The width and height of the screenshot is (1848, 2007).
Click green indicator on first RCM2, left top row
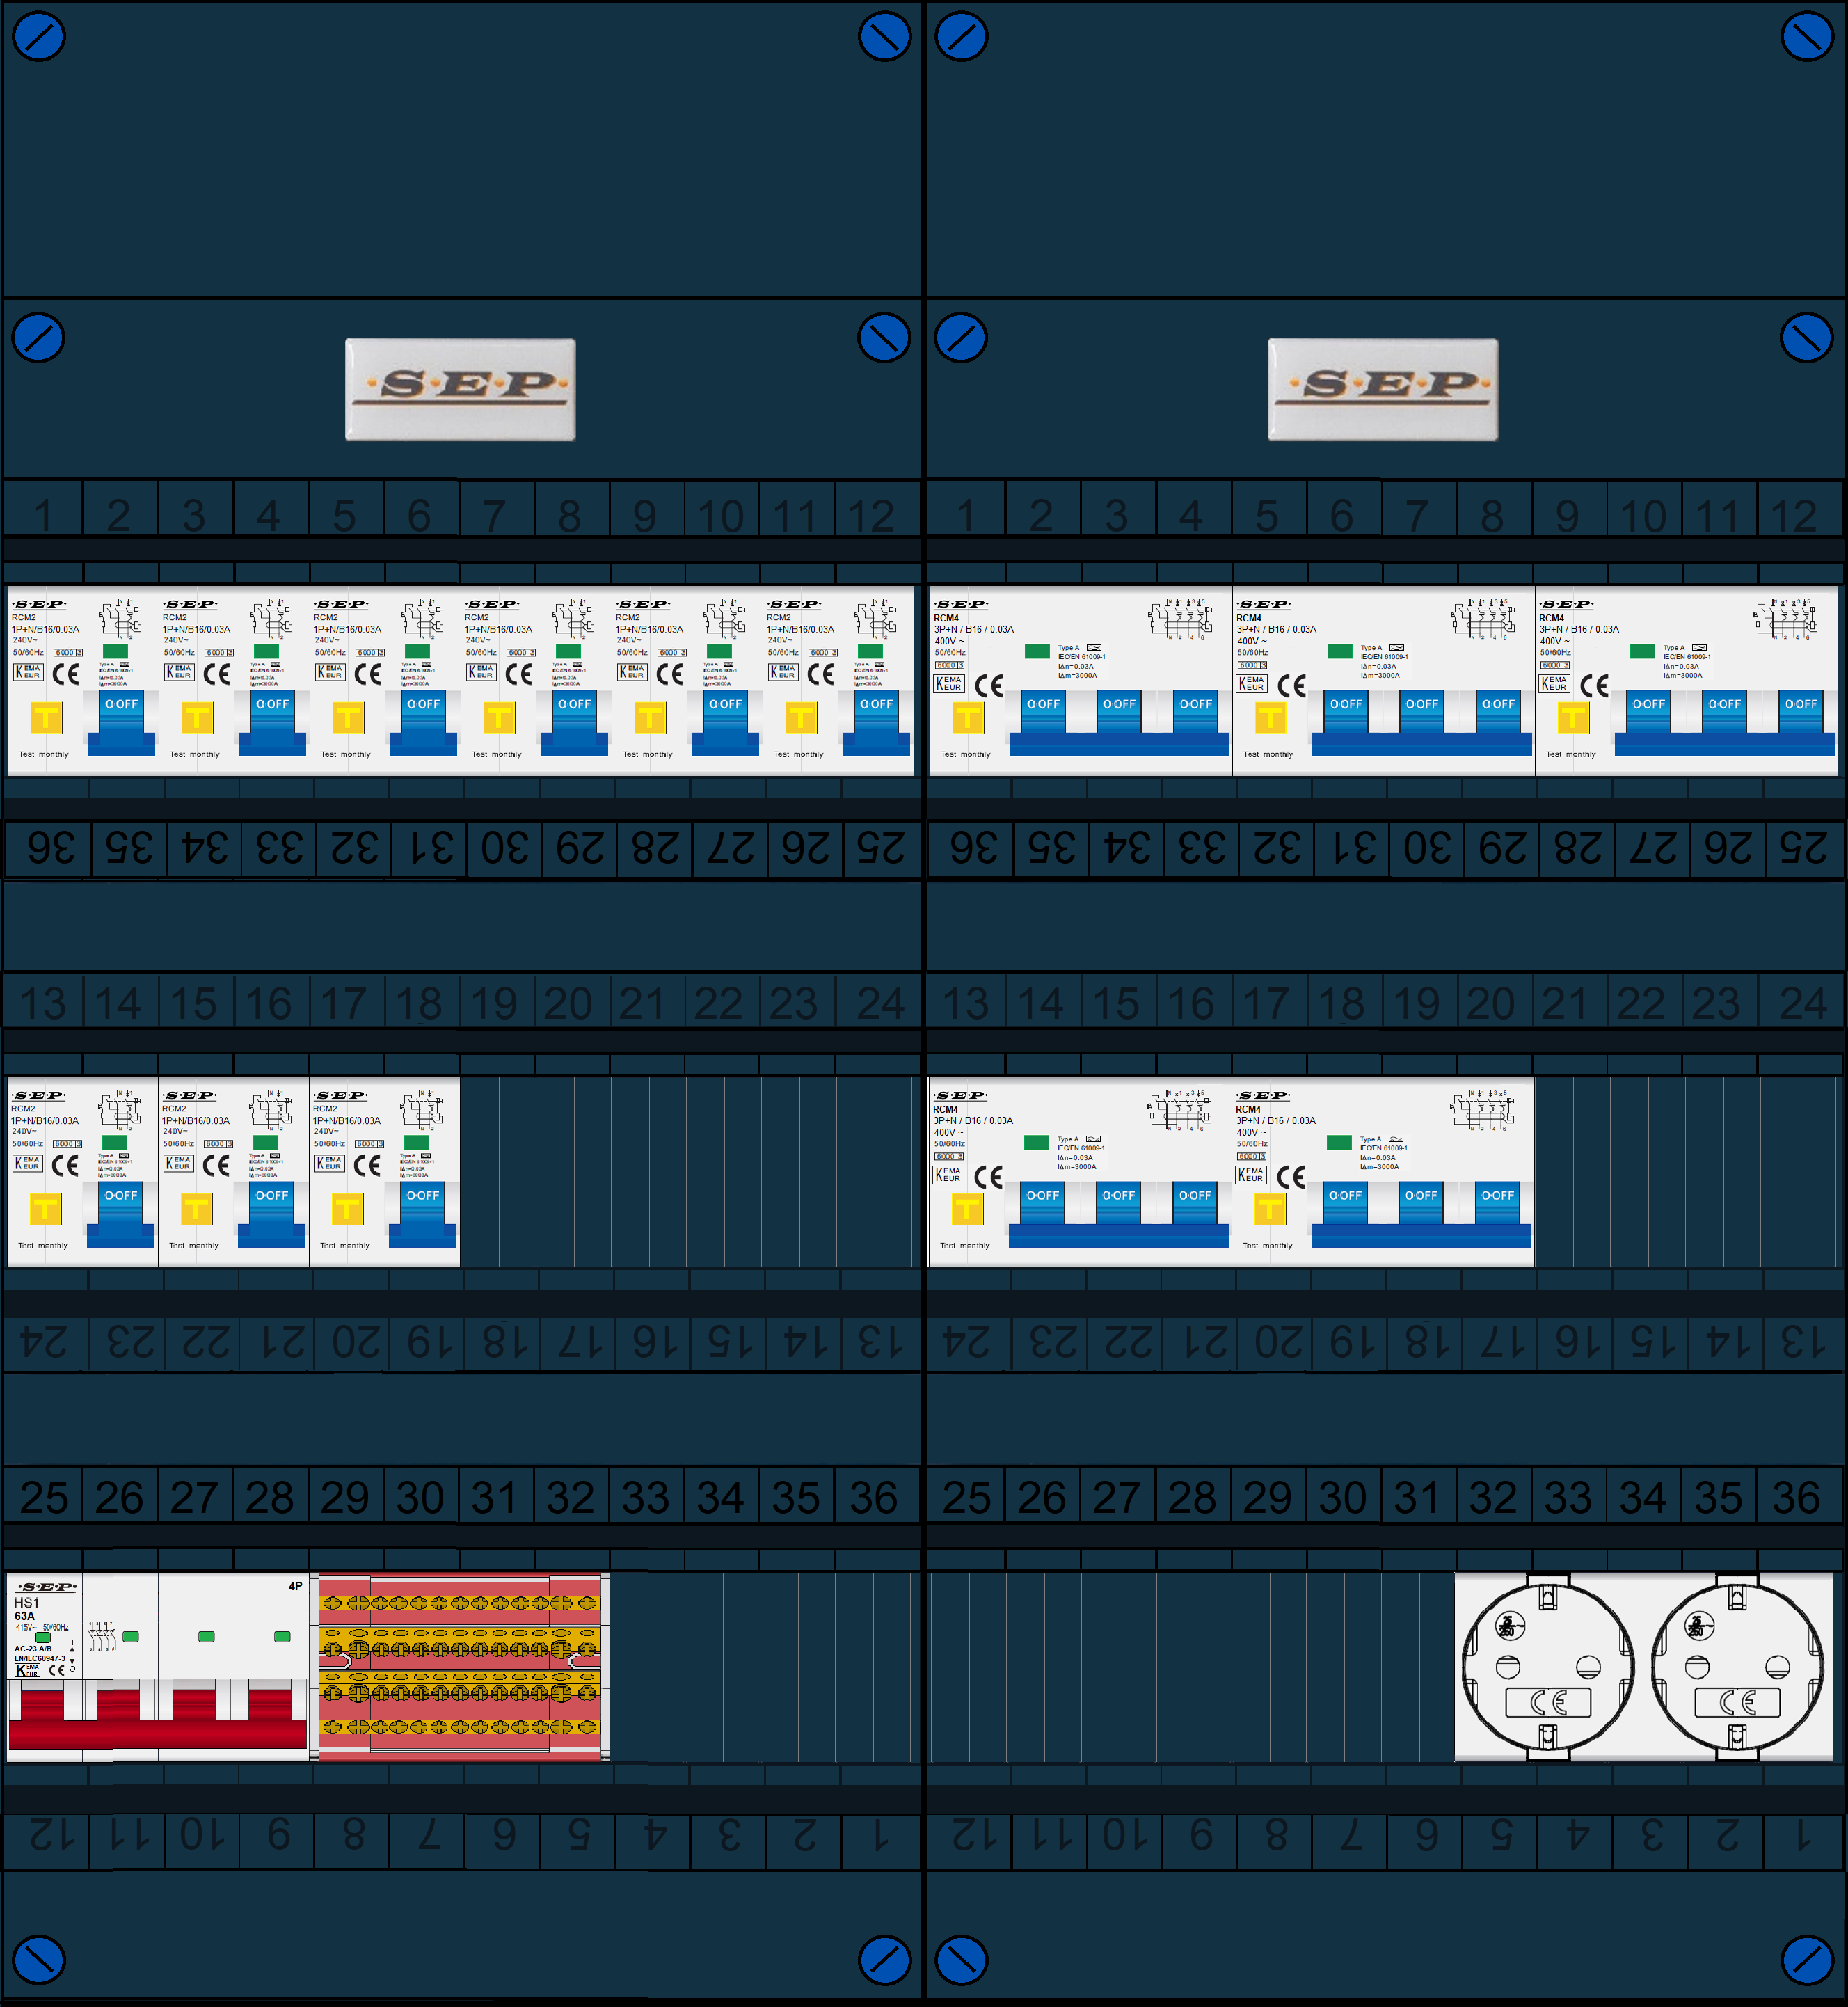click(116, 651)
